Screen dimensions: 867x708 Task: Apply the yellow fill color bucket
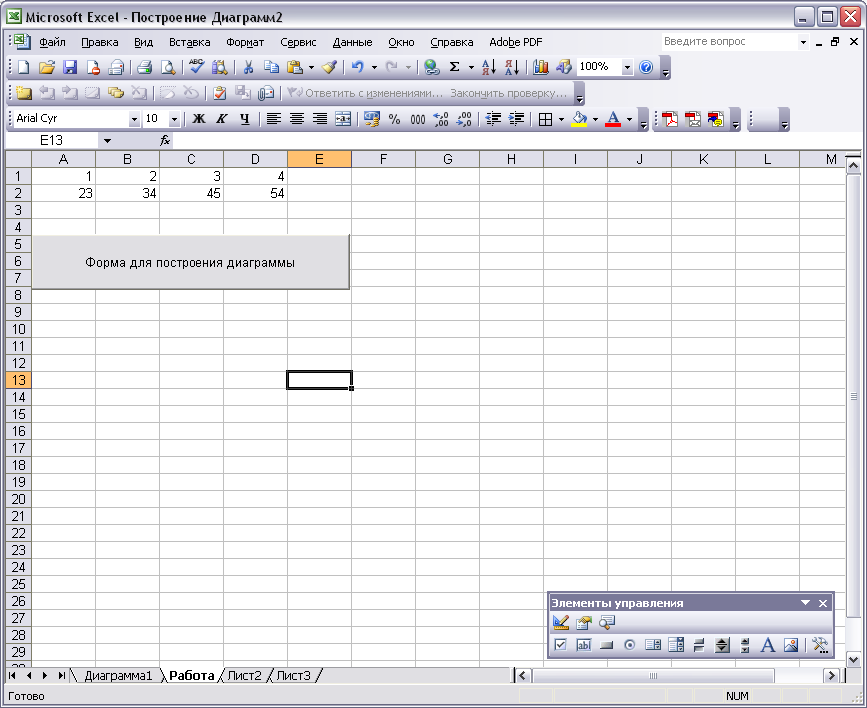(x=579, y=119)
